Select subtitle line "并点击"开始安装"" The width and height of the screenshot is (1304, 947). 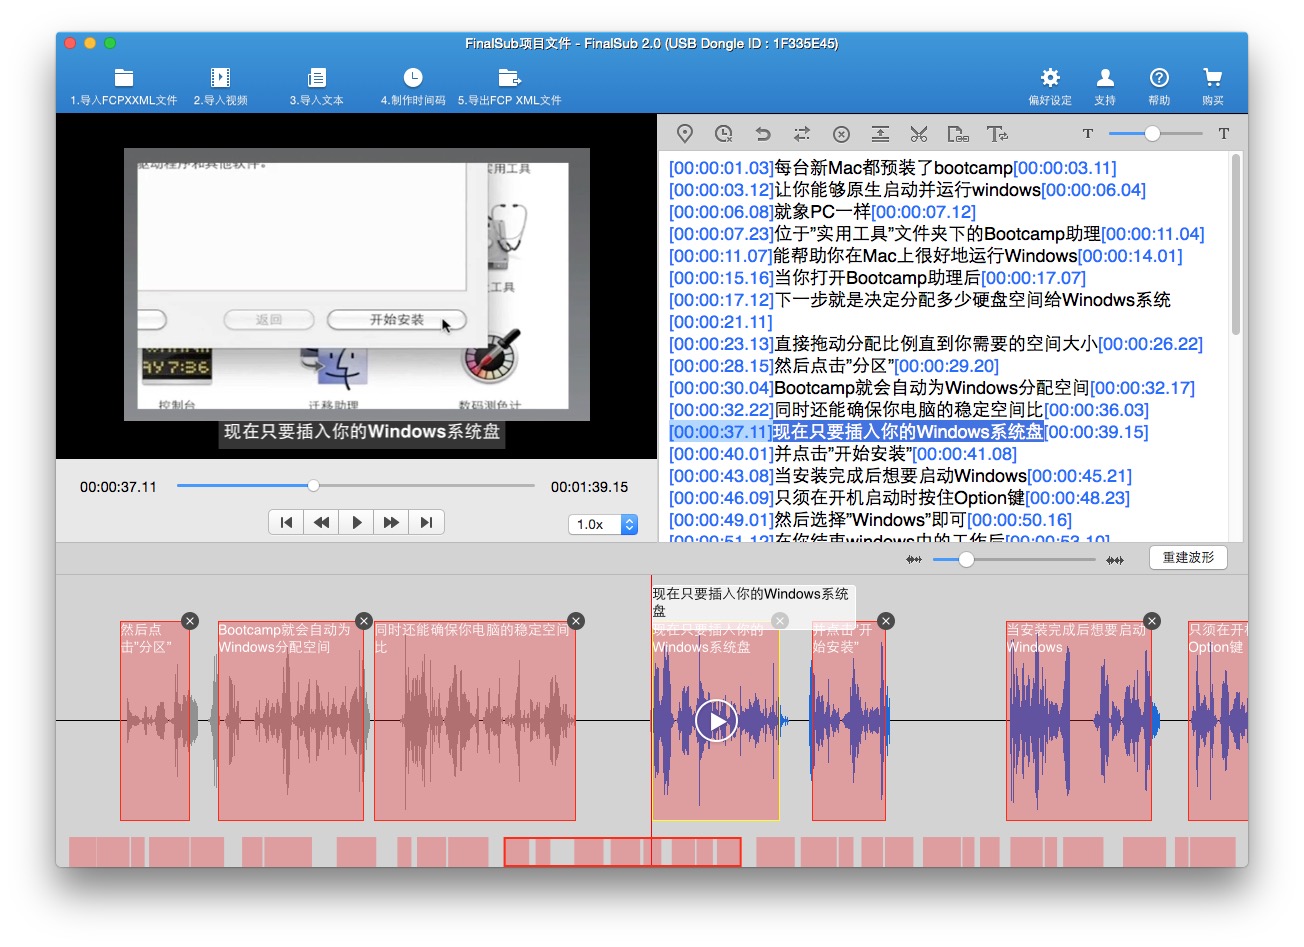coord(843,454)
